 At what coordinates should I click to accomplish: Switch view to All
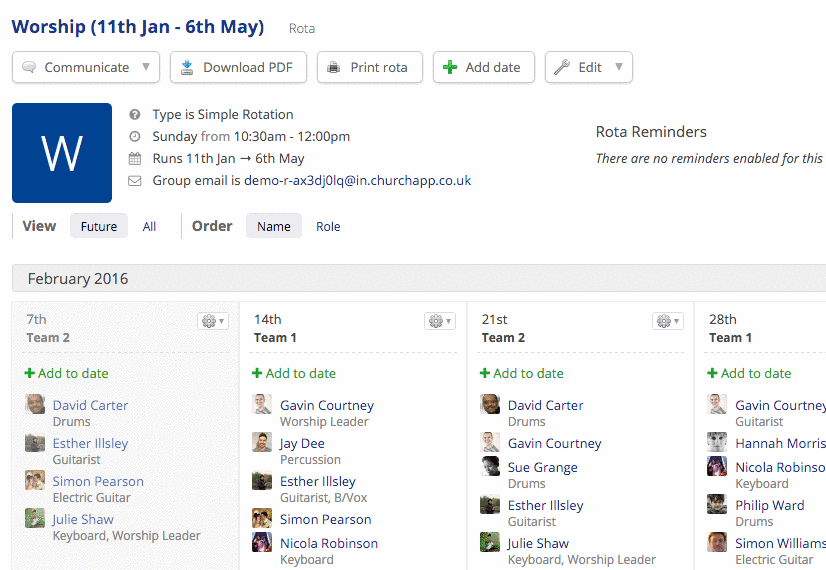(x=149, y=226)
